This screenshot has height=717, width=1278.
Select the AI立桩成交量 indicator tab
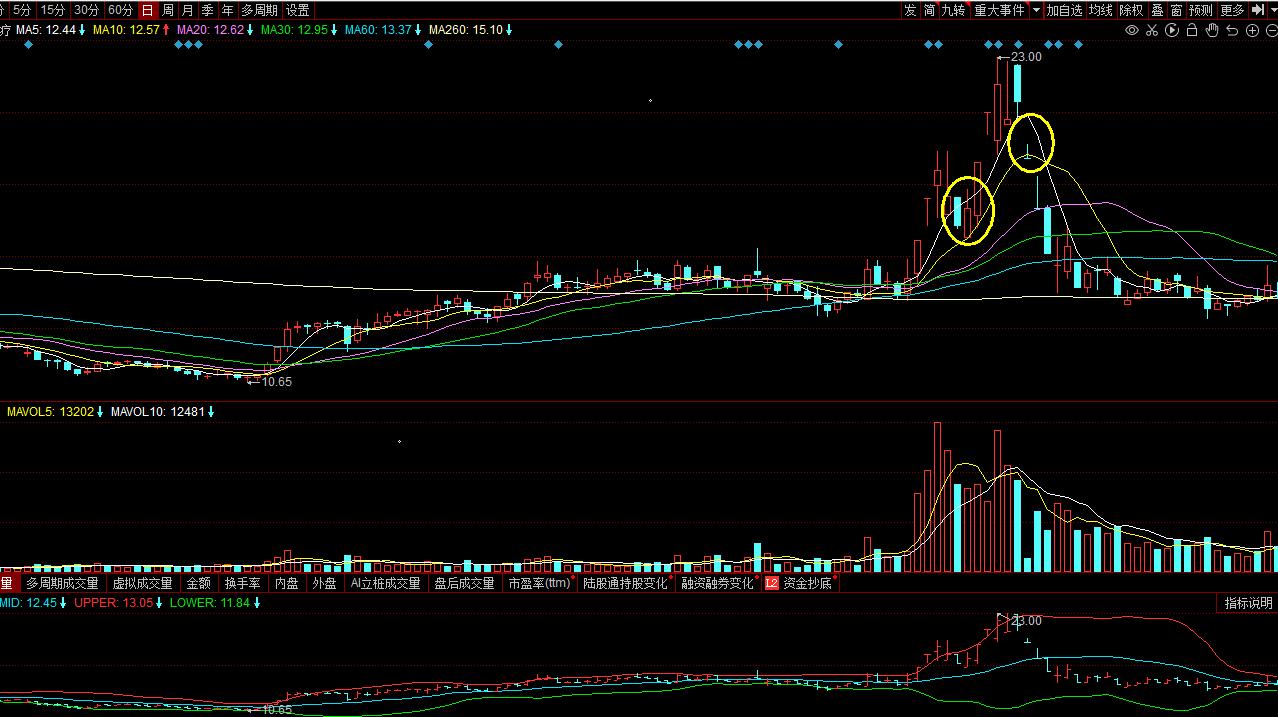tap(385, 583)
